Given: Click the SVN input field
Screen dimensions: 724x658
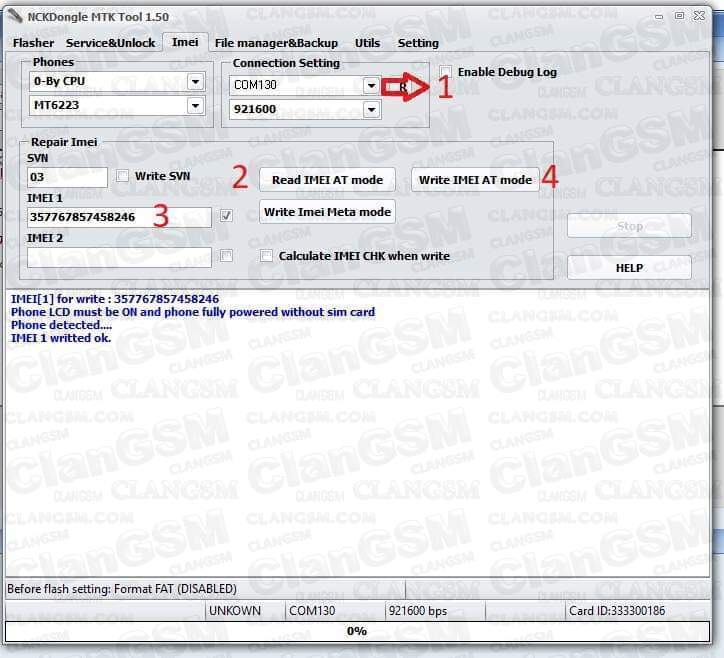Looking at the screenshot, I should pos(67,177).
